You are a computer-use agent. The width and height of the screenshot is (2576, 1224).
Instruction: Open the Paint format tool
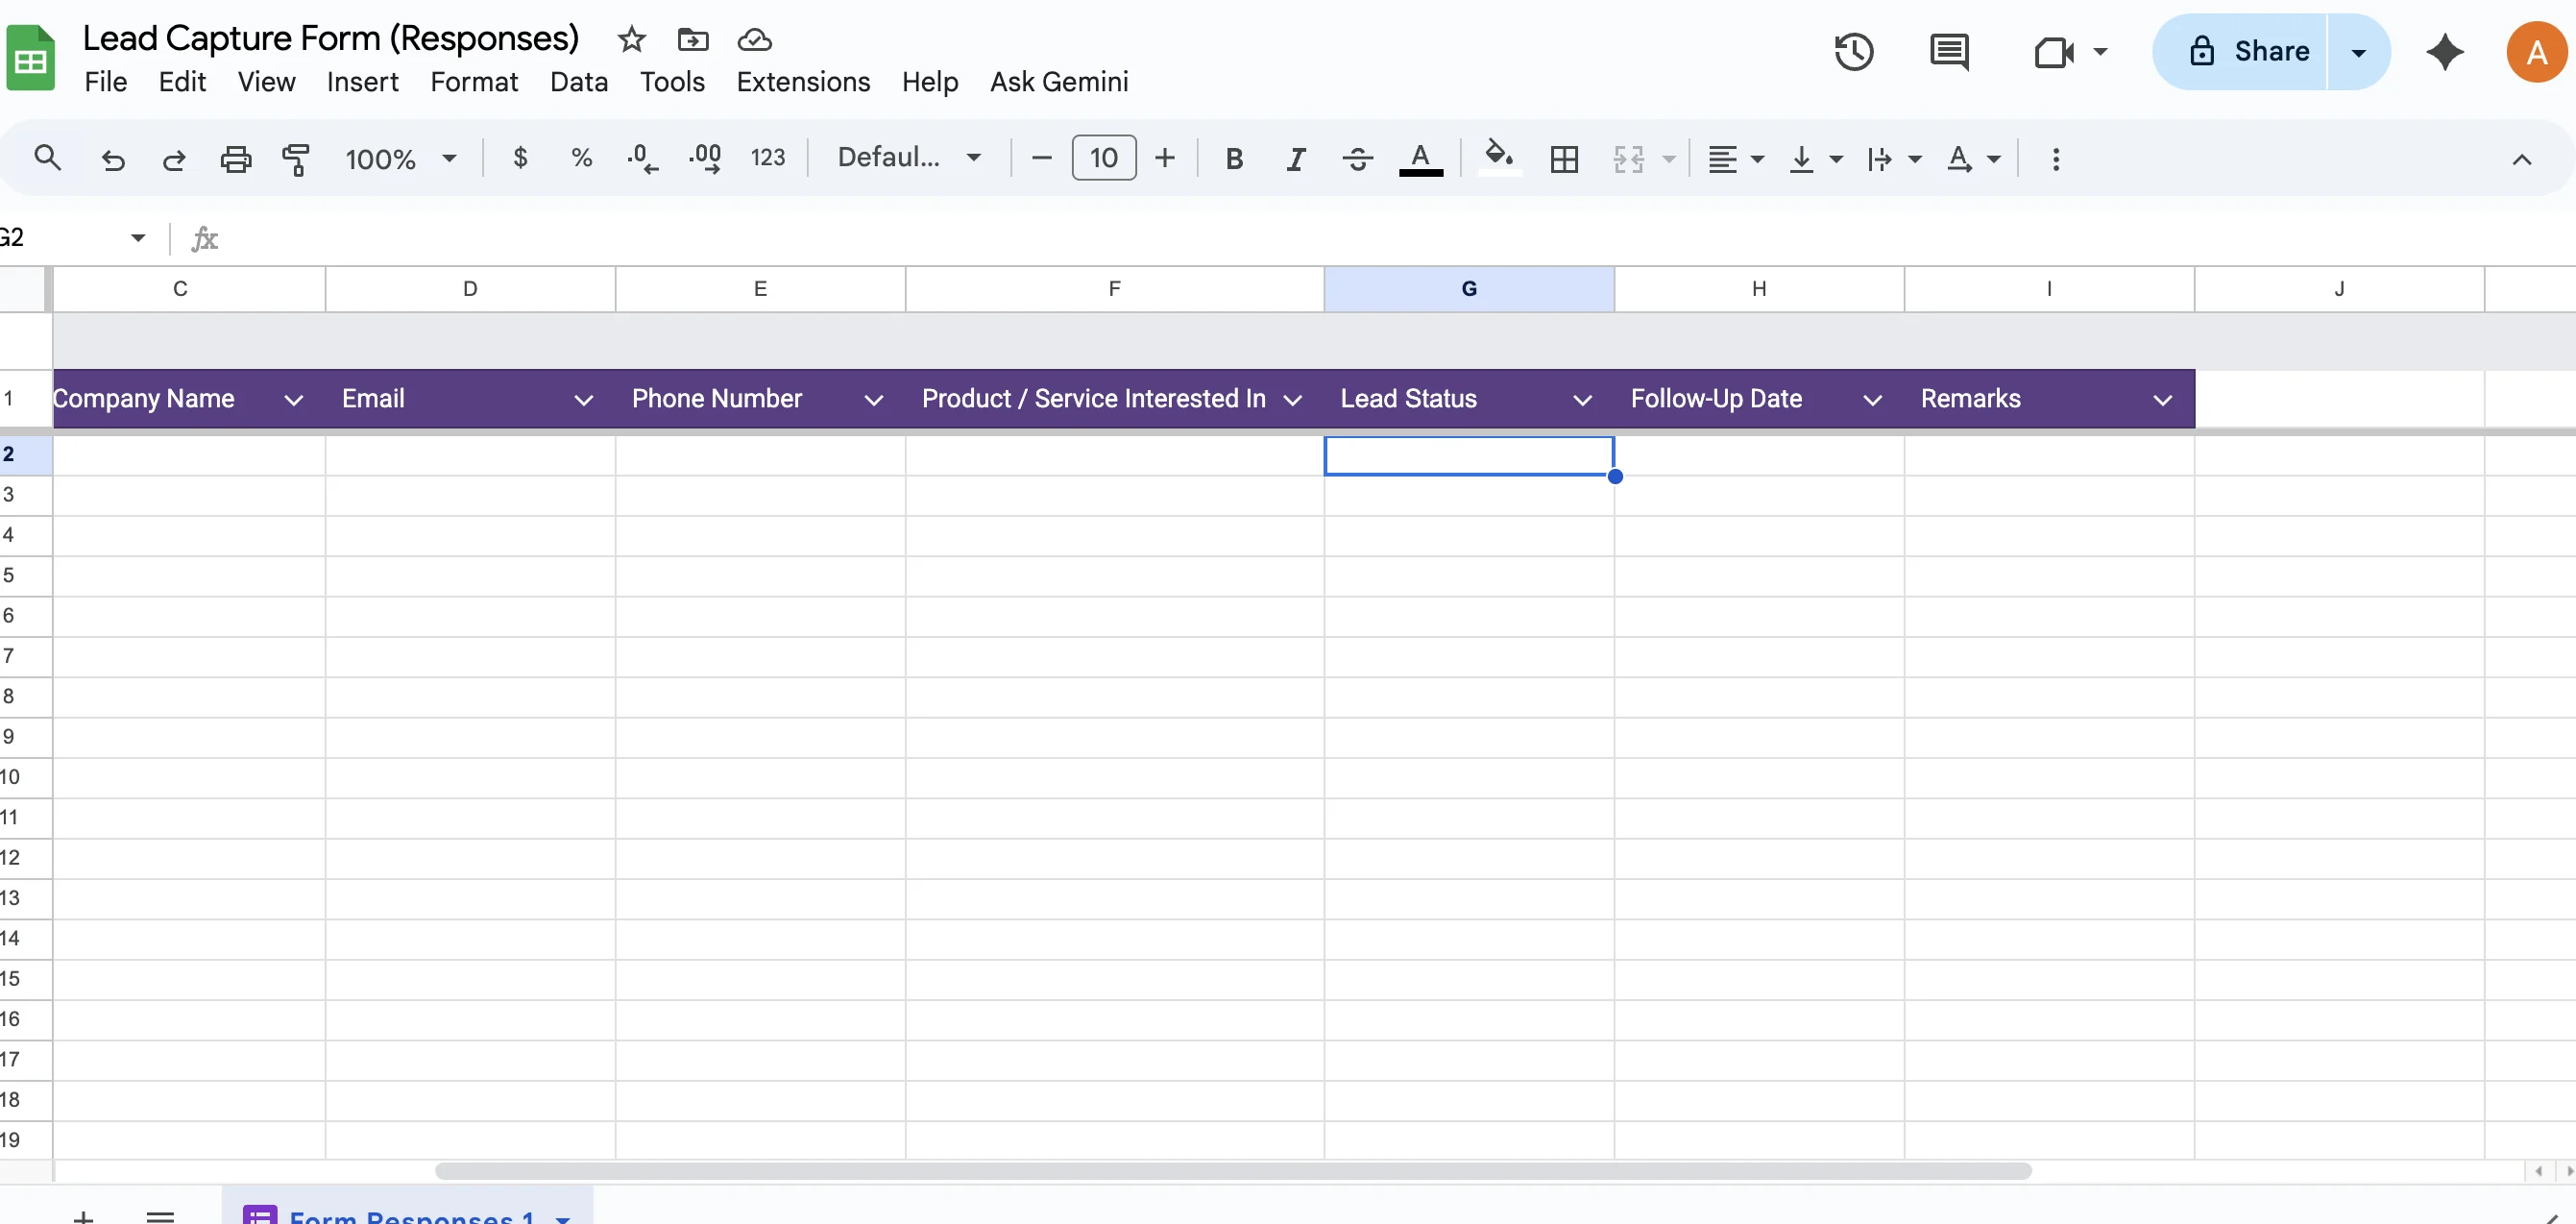coord(296,159)
